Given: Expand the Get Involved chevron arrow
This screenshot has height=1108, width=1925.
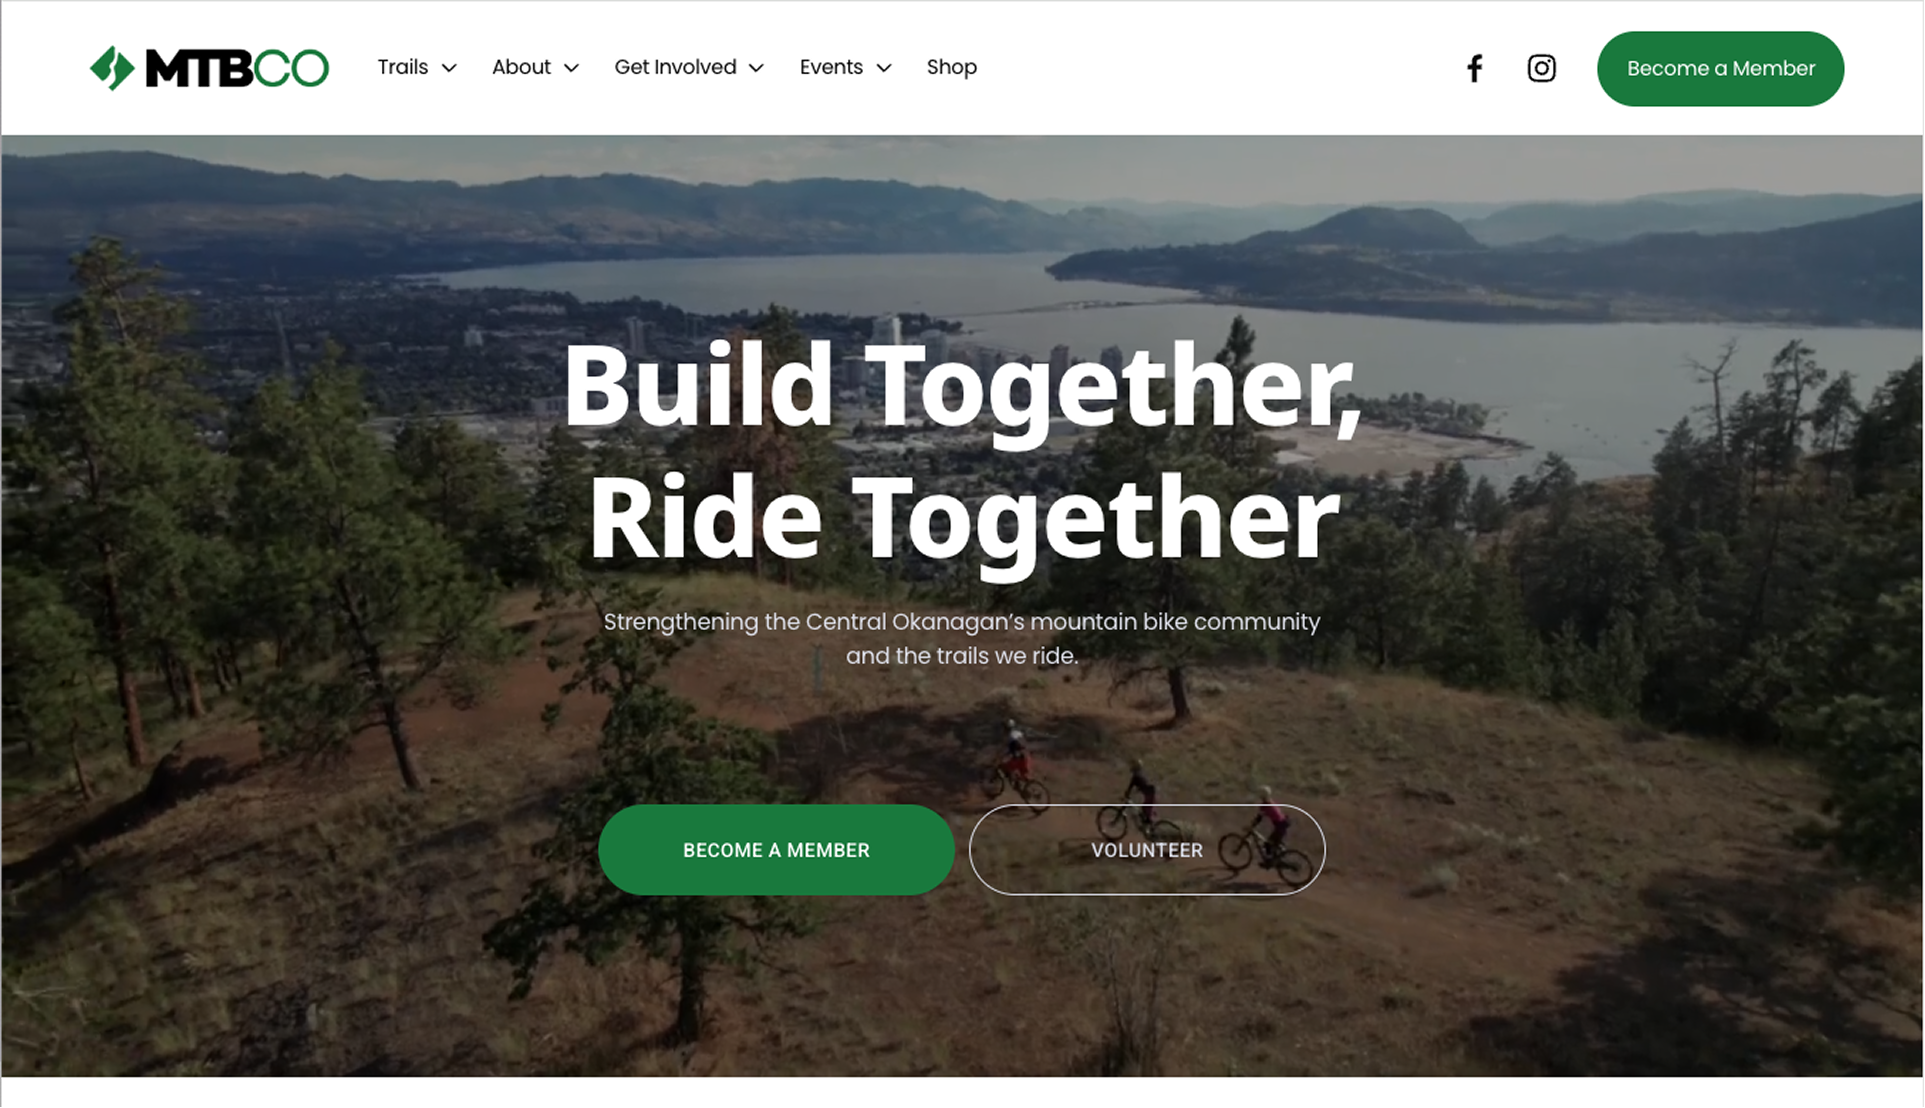Looking at the screenshot, I should (x=756, y=68).
